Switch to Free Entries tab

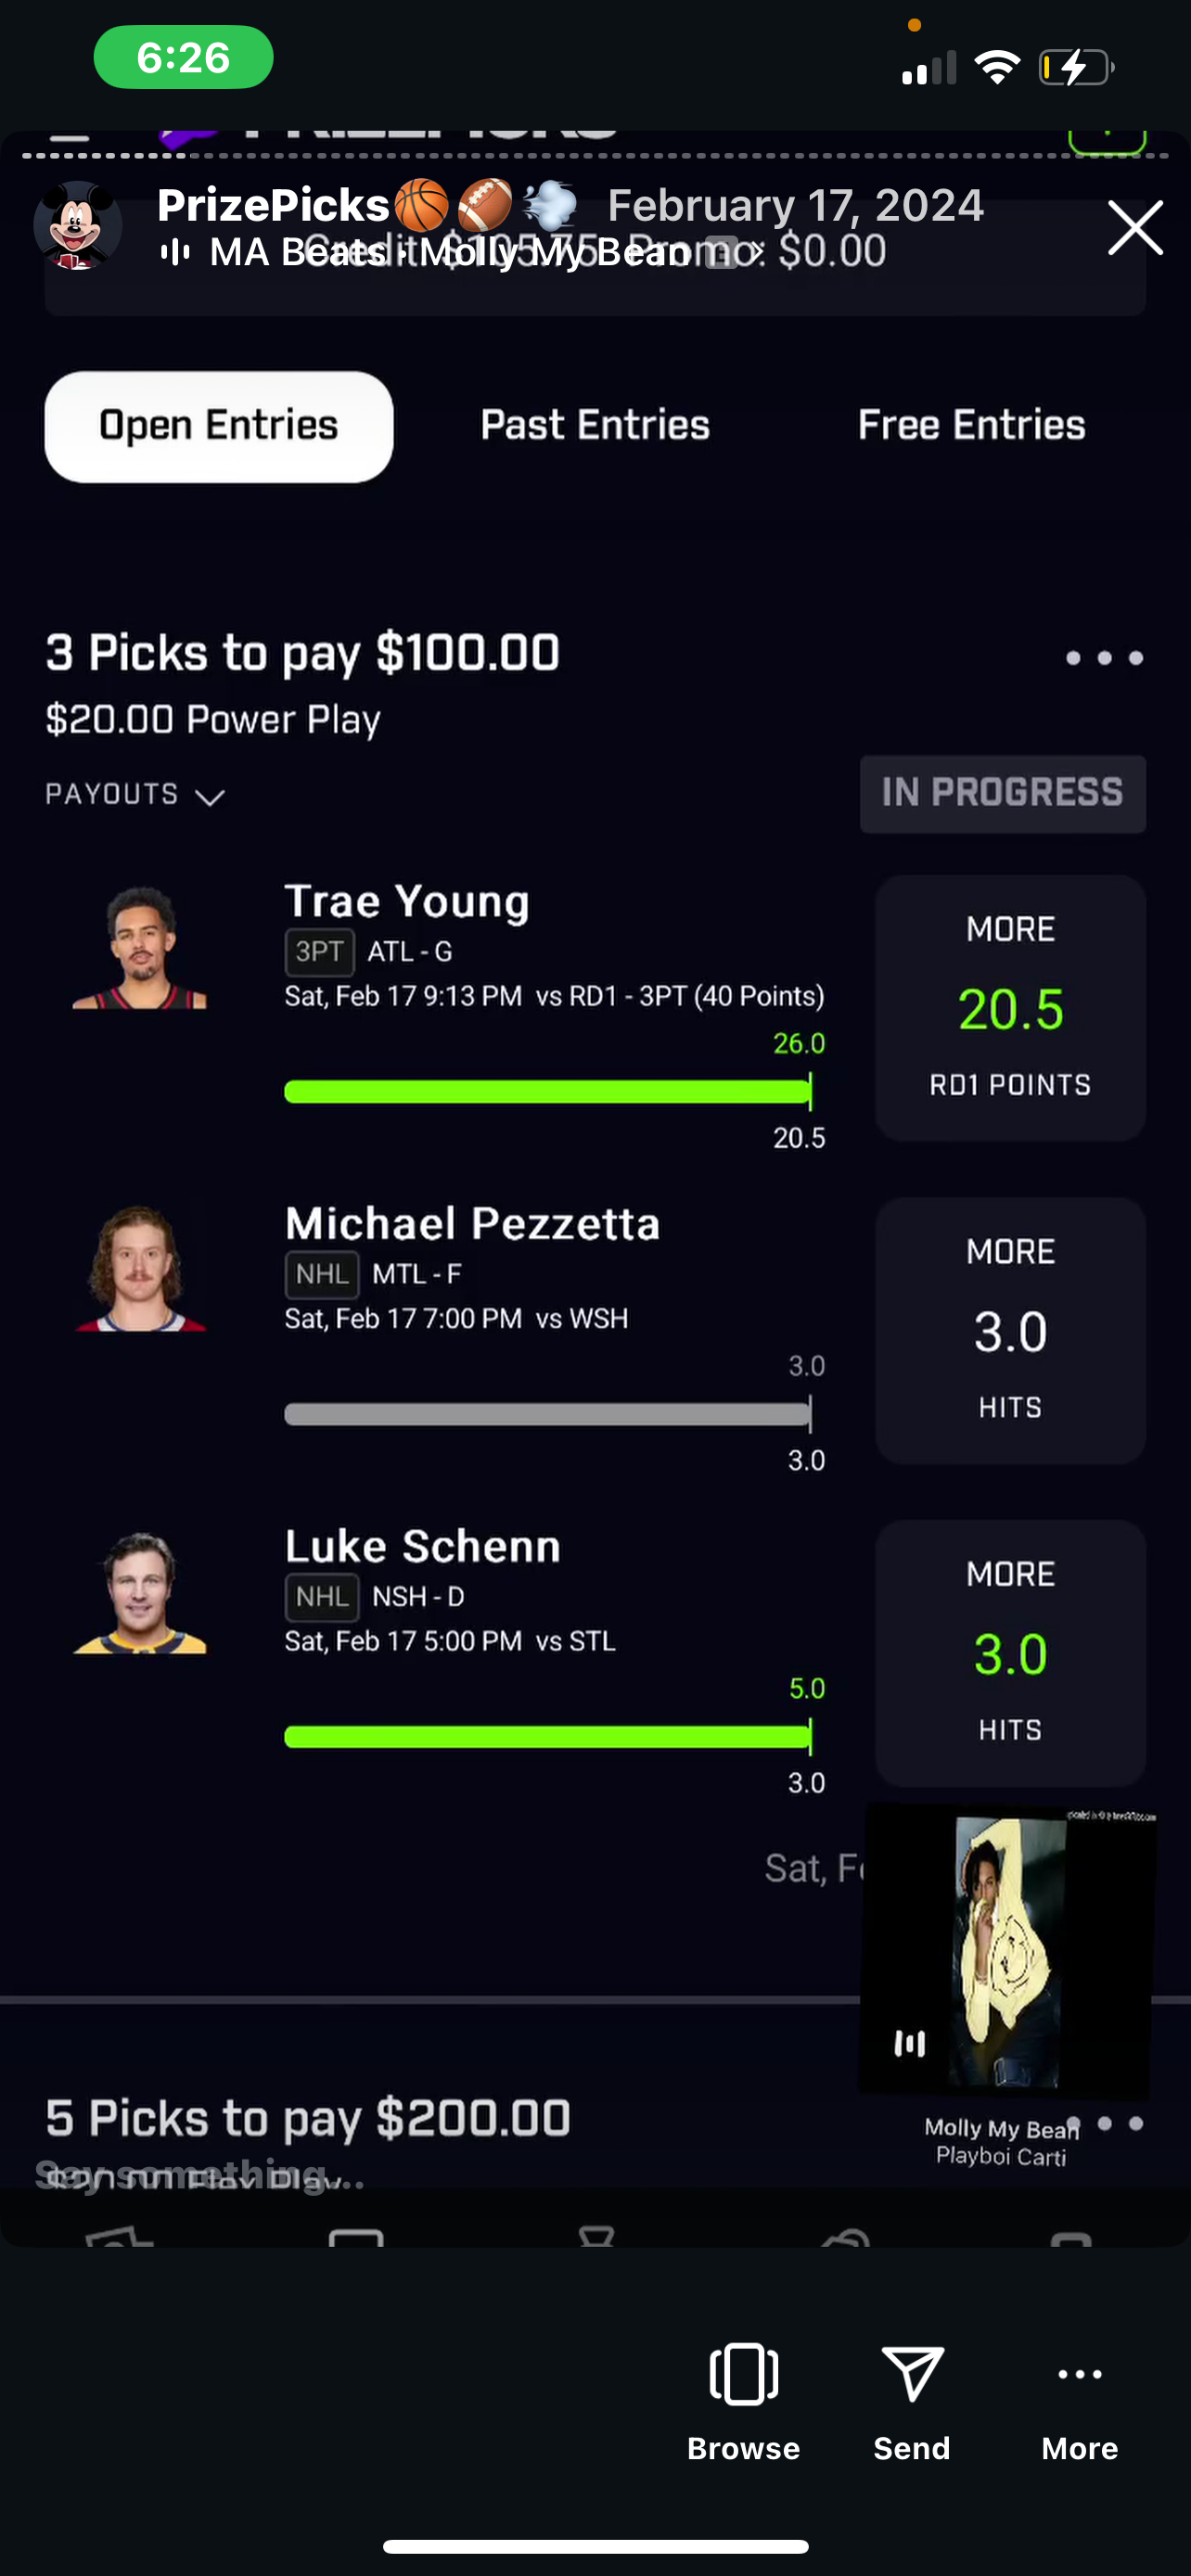971,426
